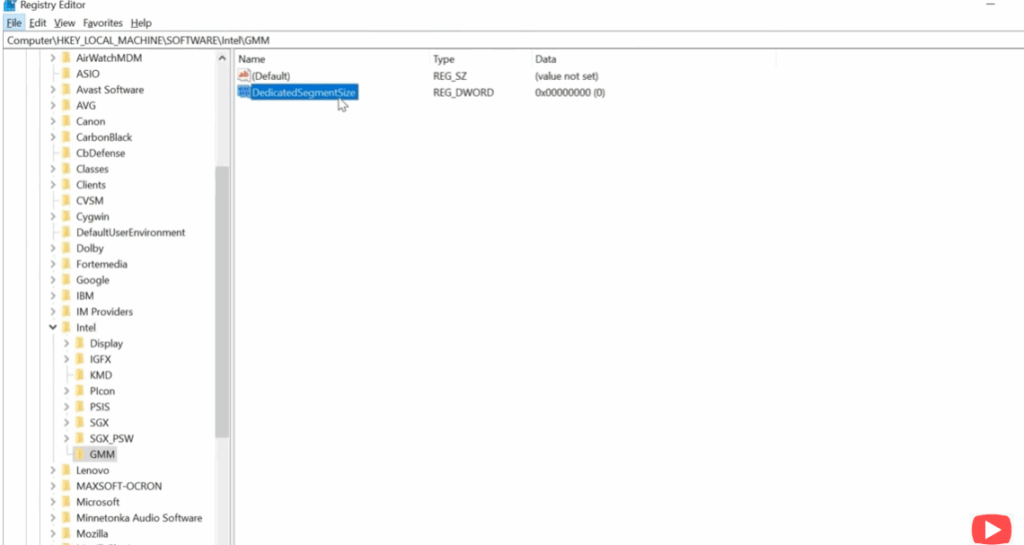
Task: Select the DedicatedSegmentSize value name
Action: point(304,93)
